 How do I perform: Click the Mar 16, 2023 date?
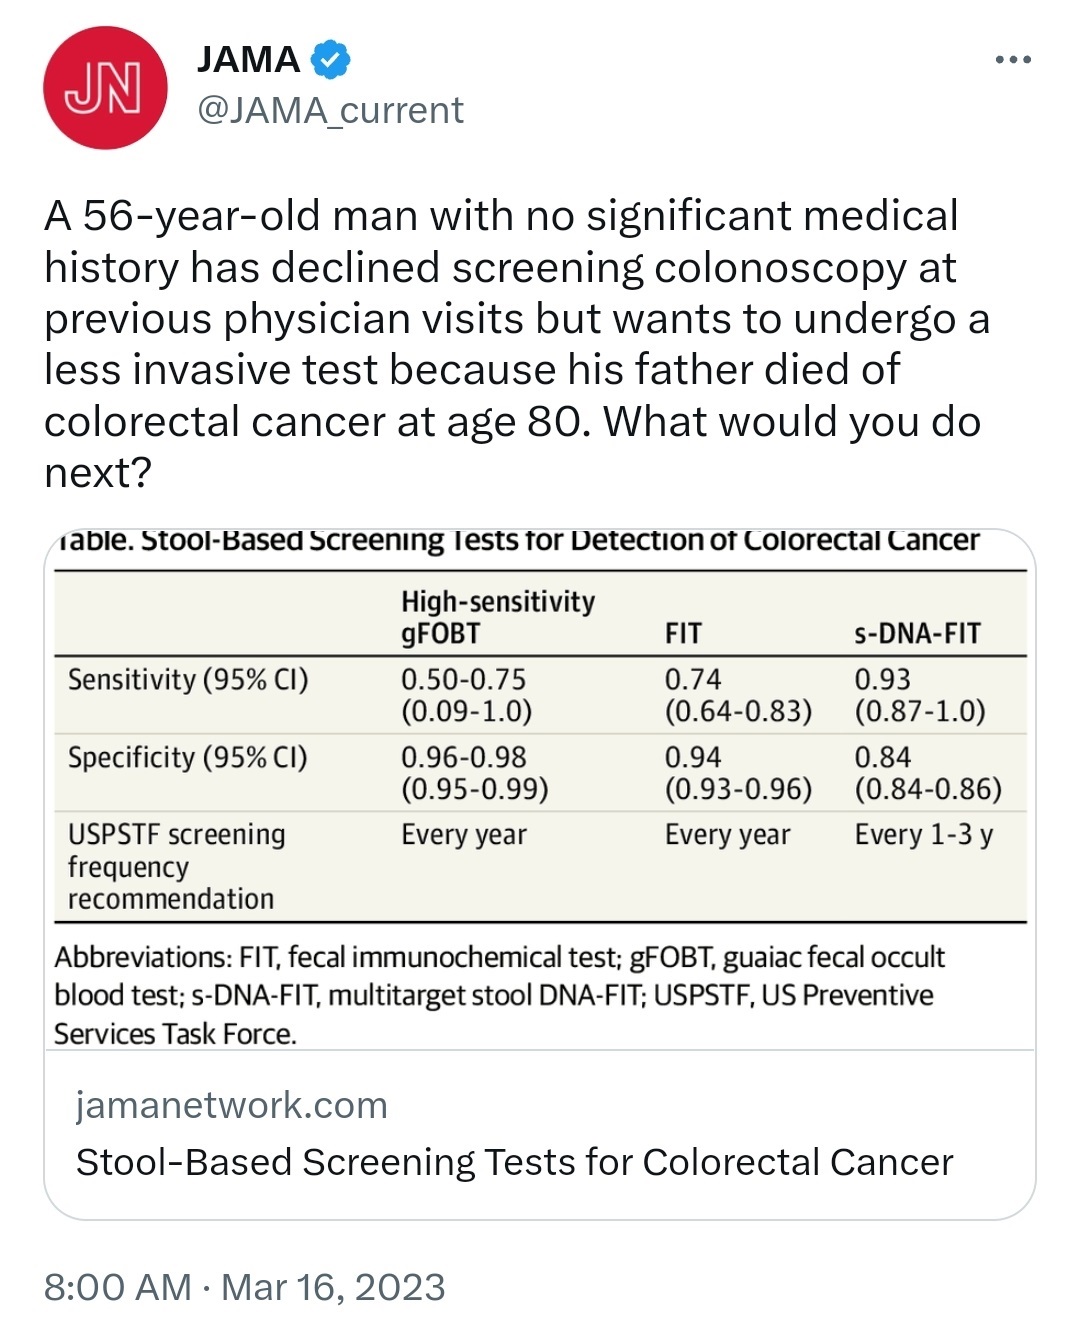pos(333,1287)
